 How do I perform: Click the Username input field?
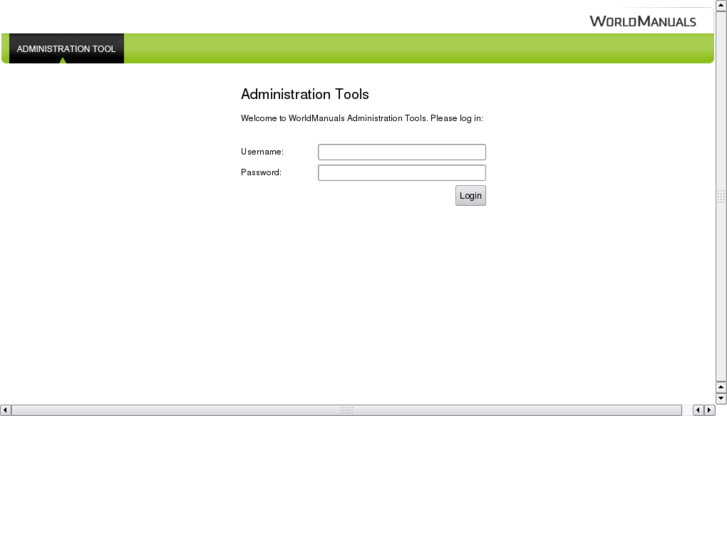pos(402,152)
